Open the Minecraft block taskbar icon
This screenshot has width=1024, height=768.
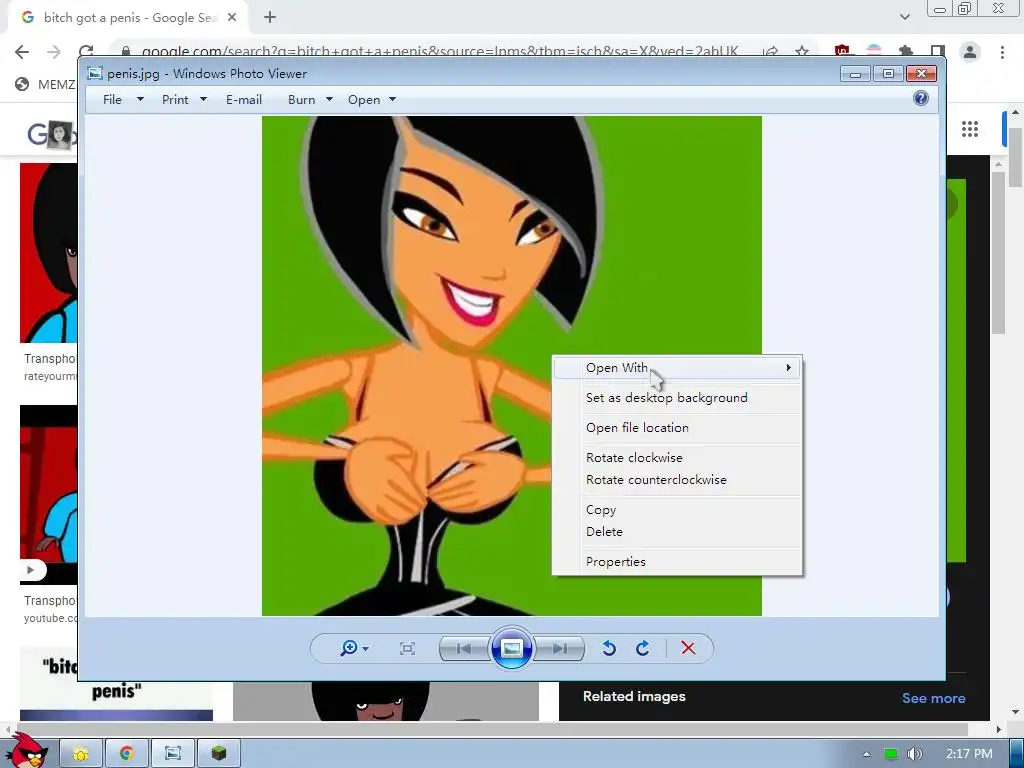[x=219, y=754]
